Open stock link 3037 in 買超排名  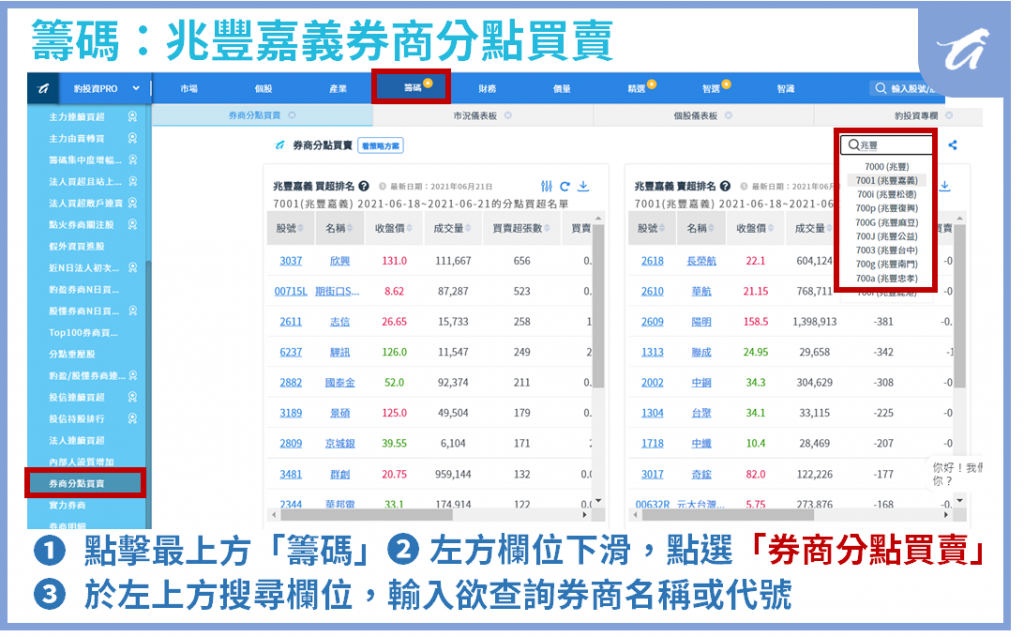(x=291, y=261)
